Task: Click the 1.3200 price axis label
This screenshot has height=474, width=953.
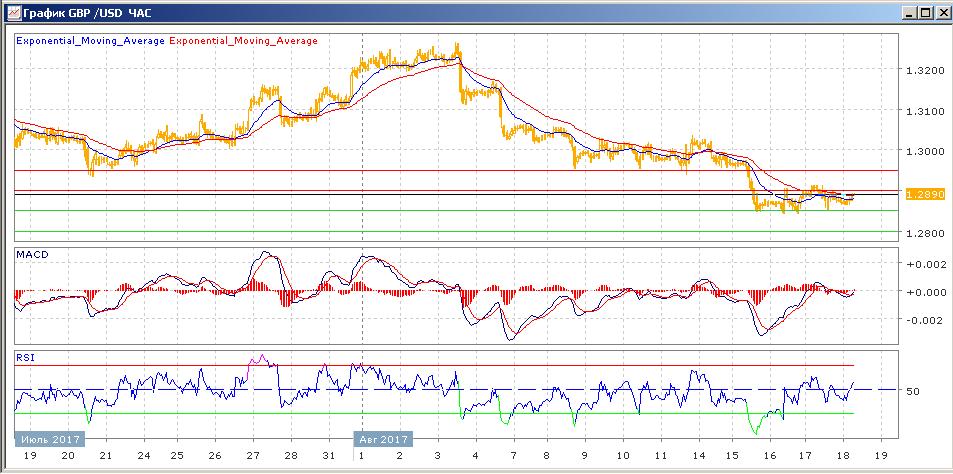Action: [921, 71]
